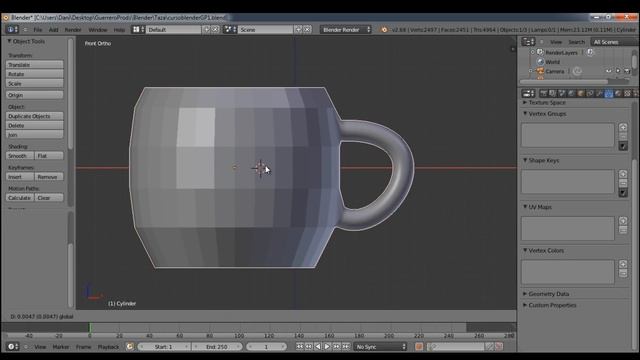Open the outliner editor type selector
The width and height of the screenshot is (640, 360).
tap(528, 42)
